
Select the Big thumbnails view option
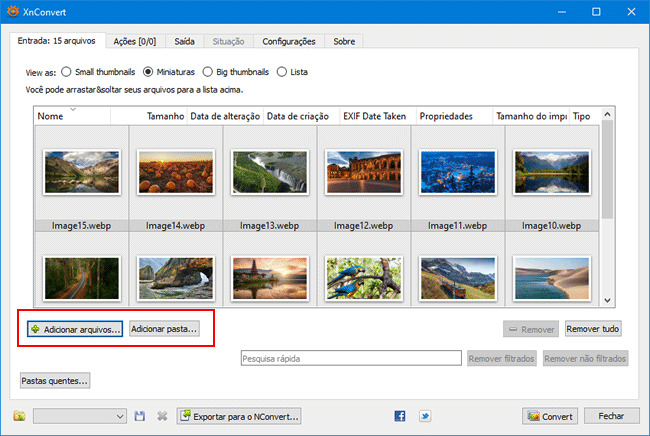pos(208,72)
